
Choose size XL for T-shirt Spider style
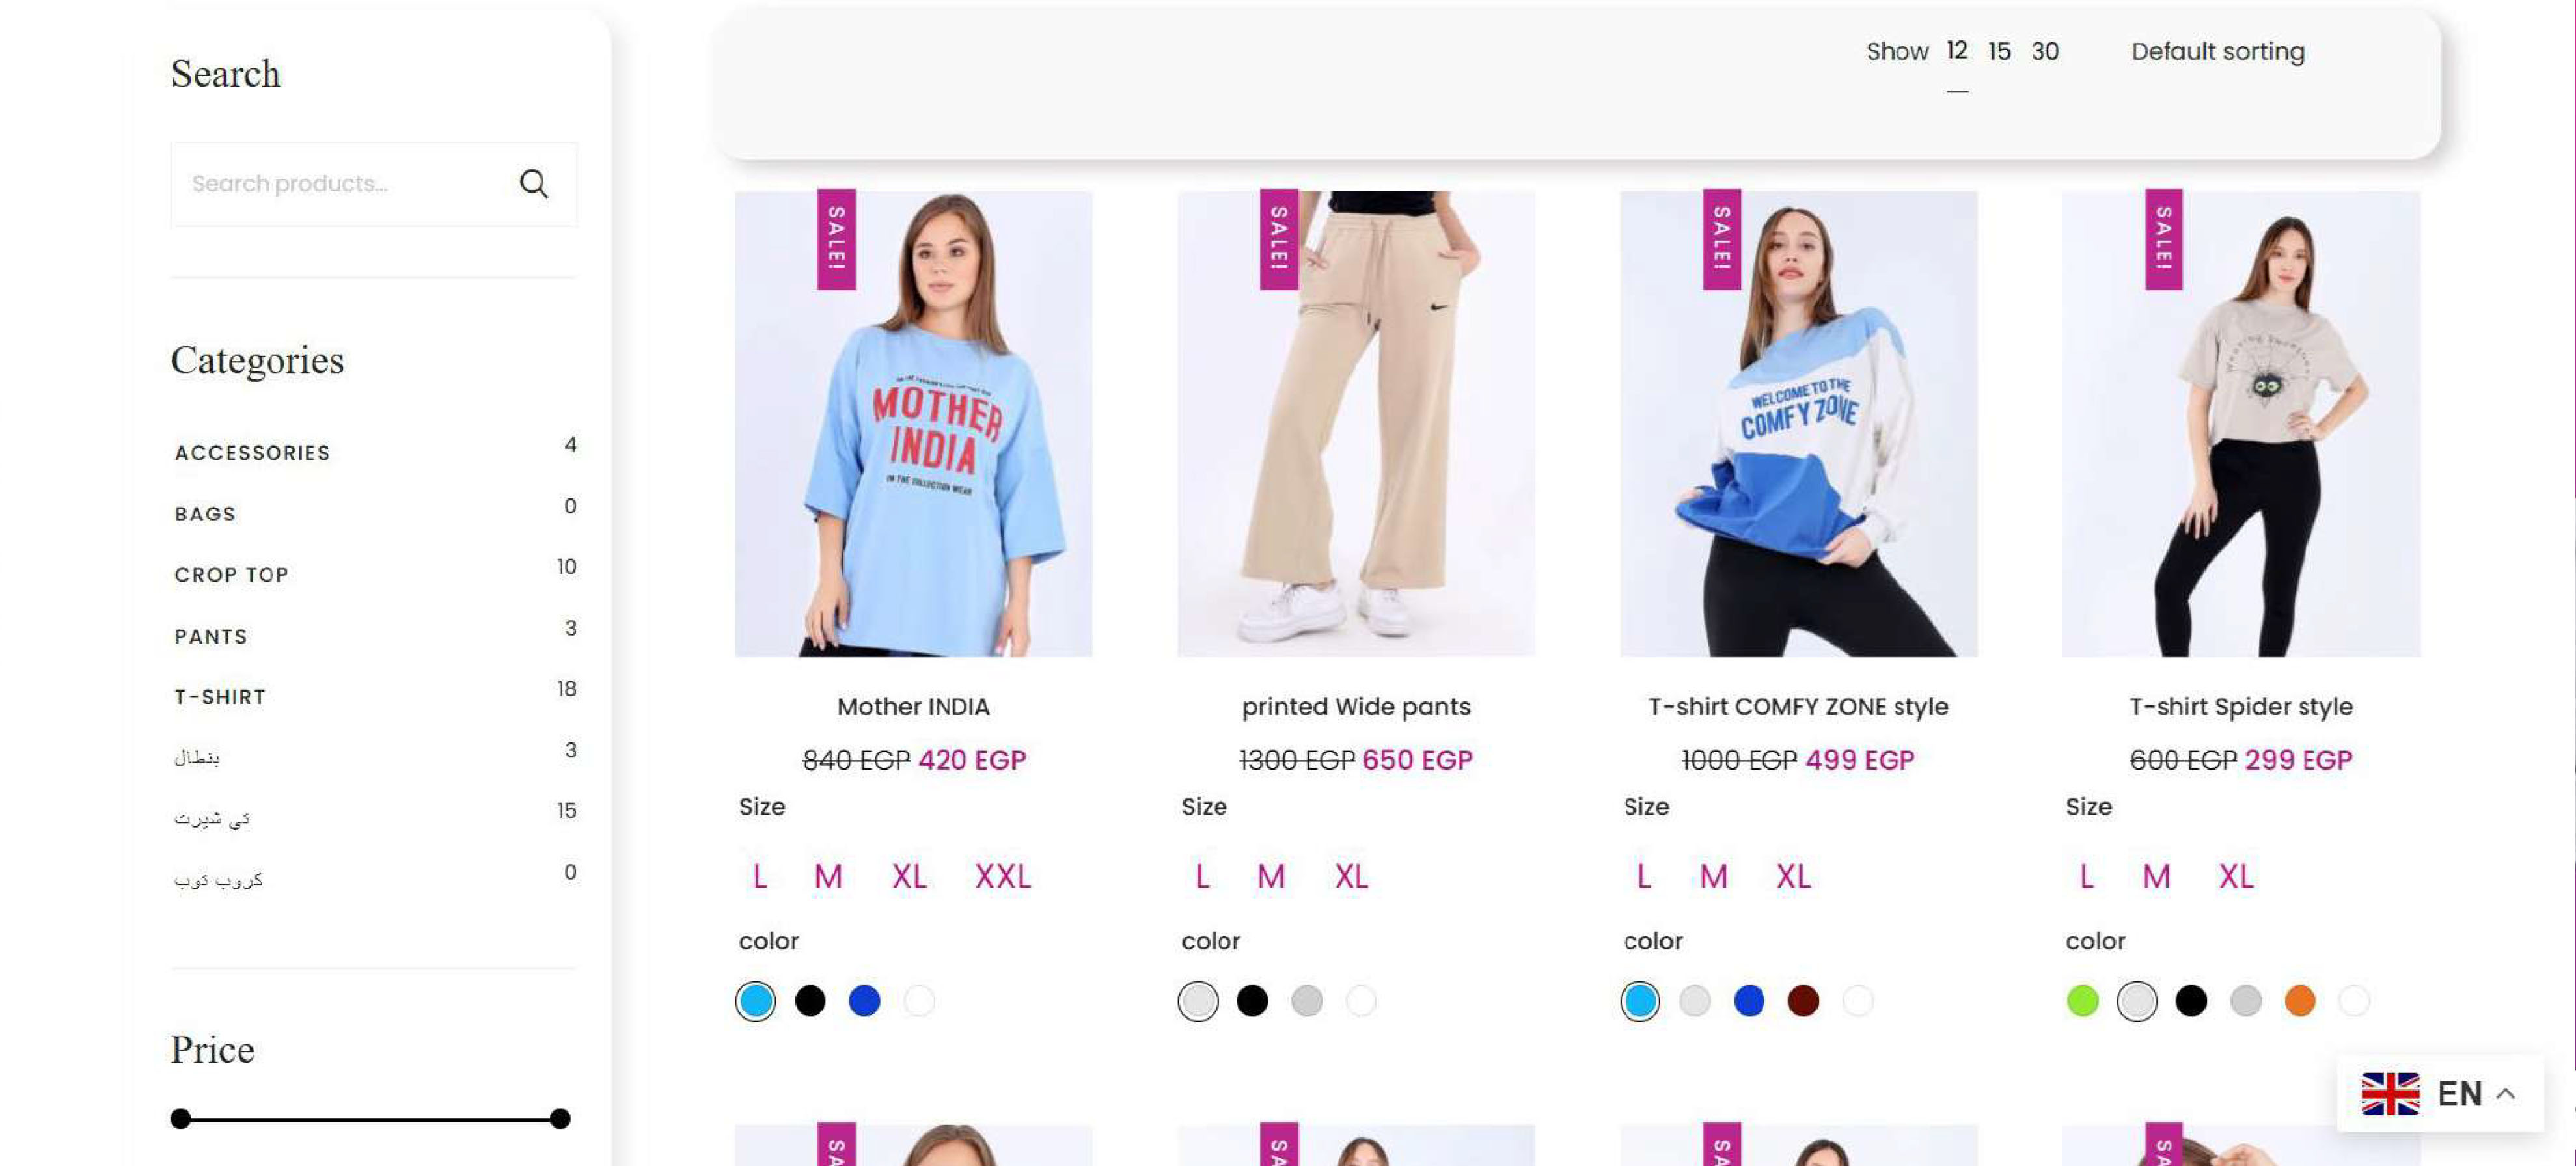(2235, 877)
